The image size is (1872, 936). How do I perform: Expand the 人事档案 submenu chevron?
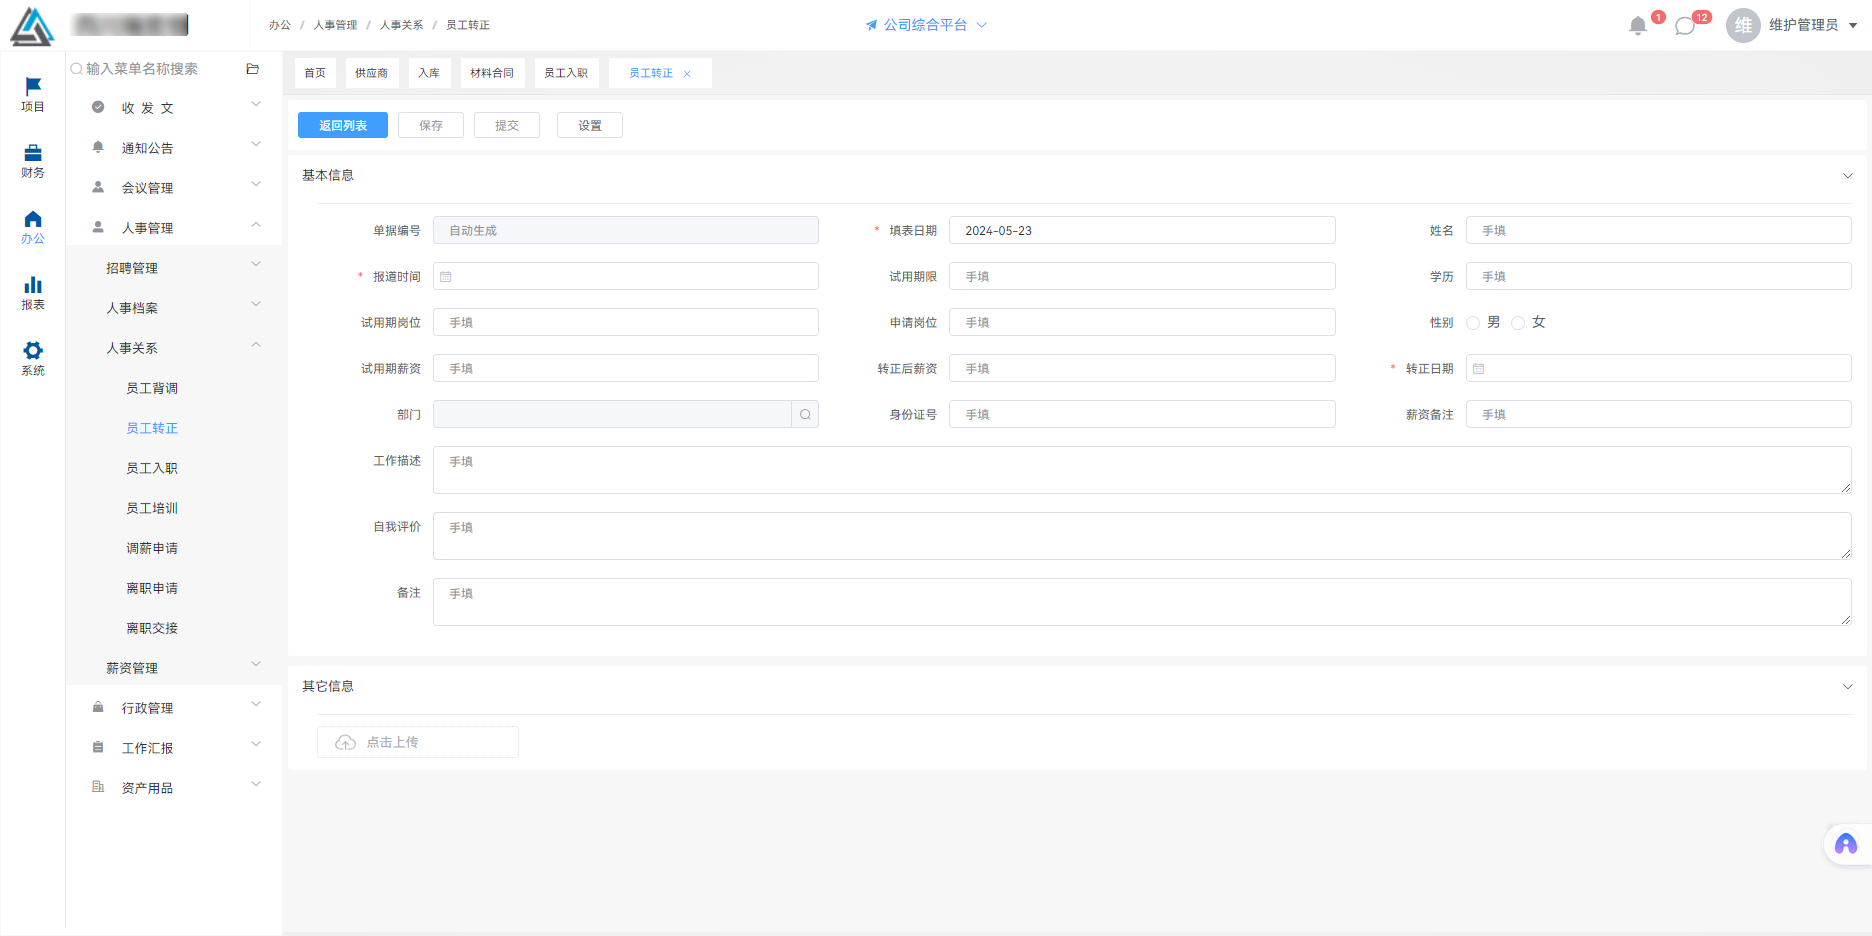pyautogui.click(x=256, y=304)
